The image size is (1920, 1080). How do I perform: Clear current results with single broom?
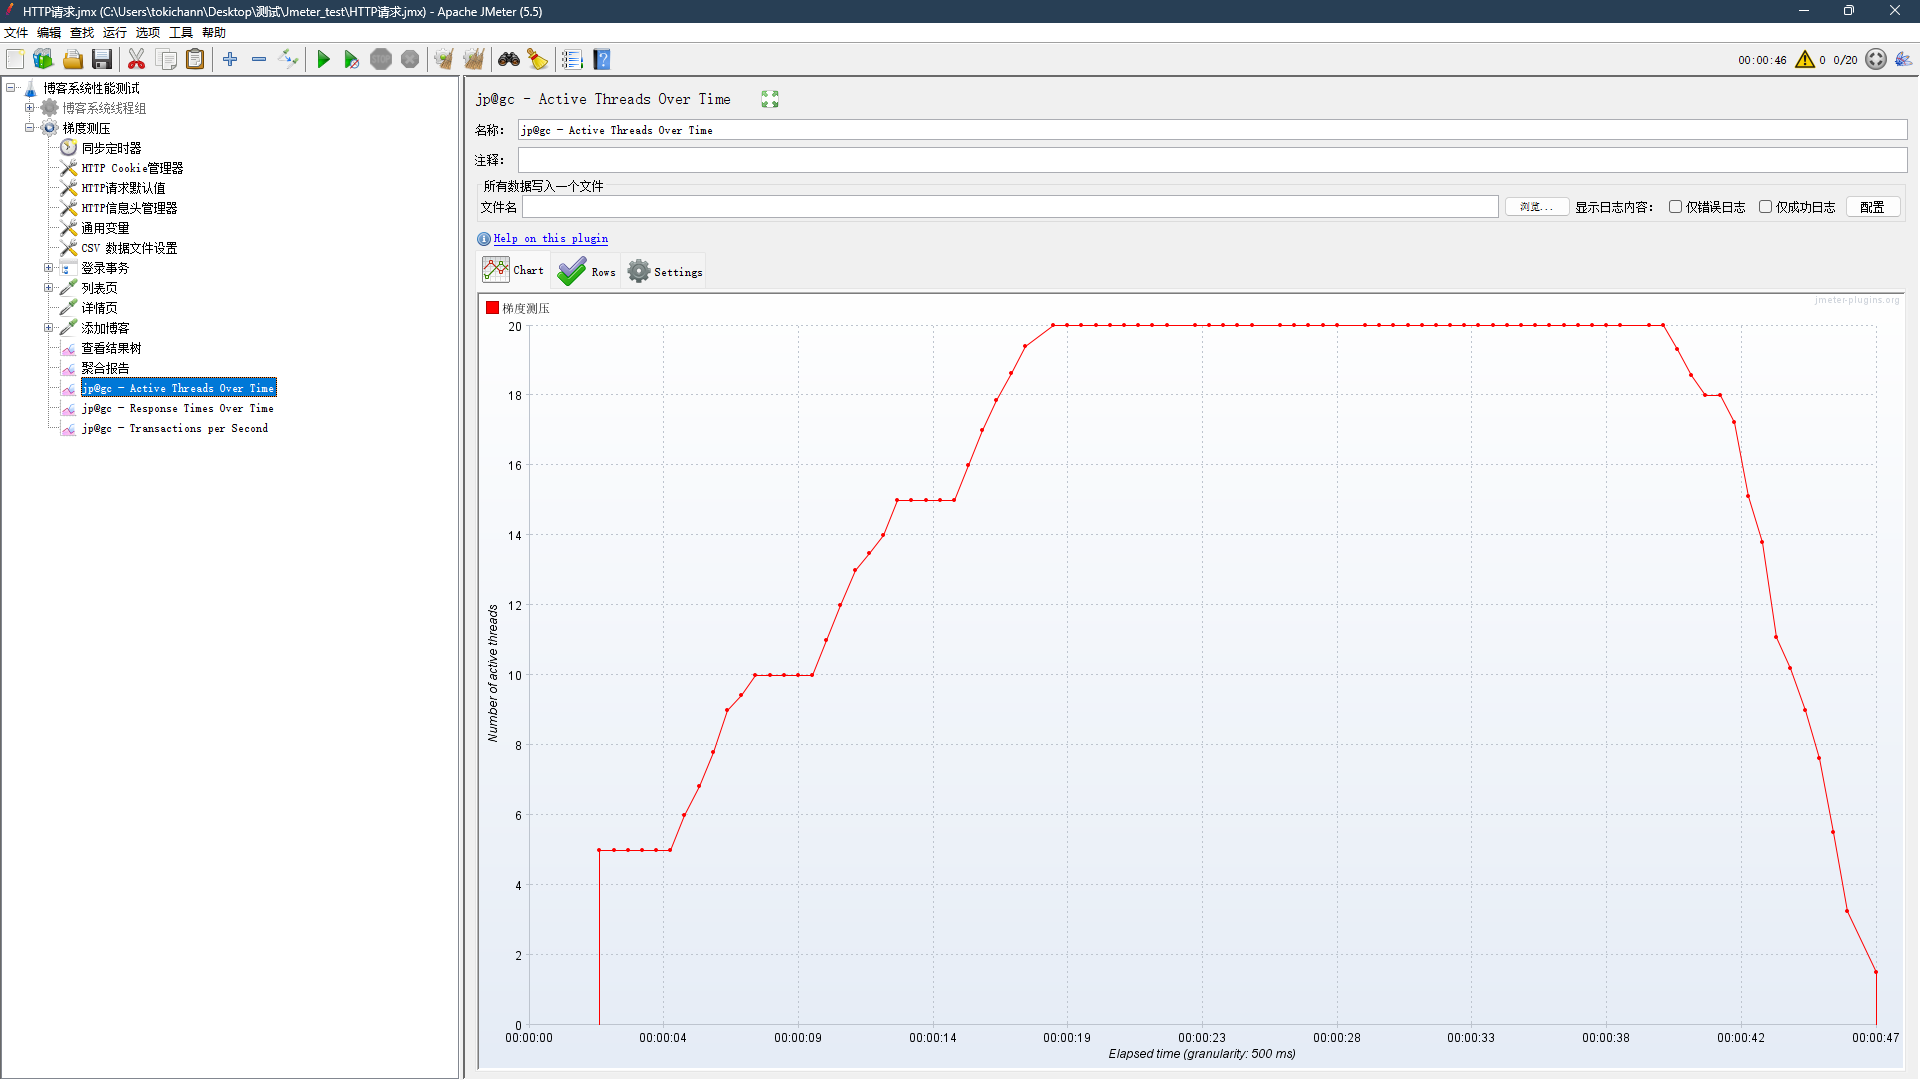(444, 60)
